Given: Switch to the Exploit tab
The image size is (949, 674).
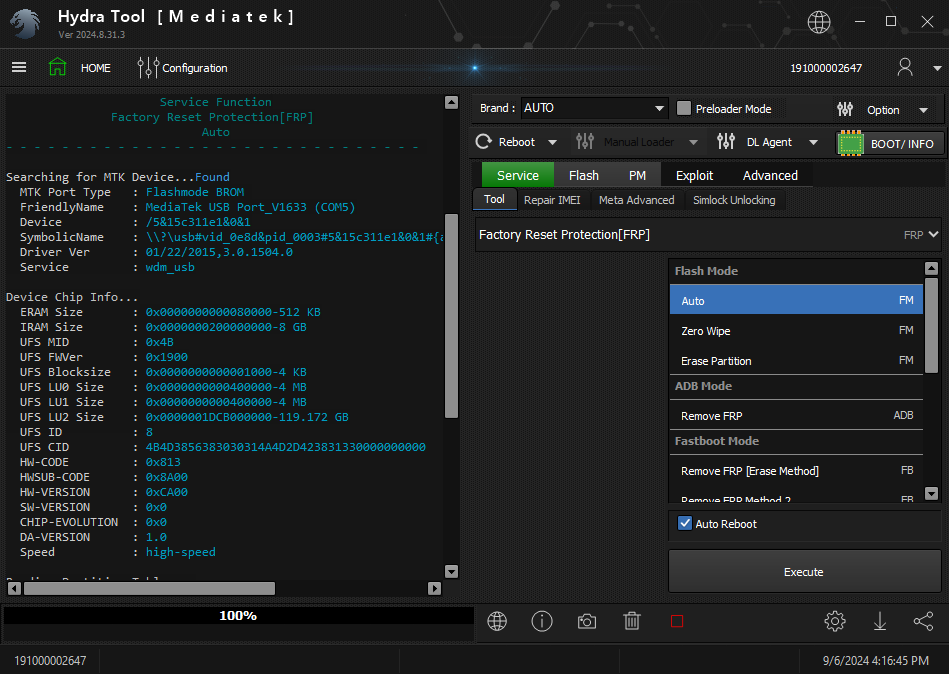Looking at the screenshot, I should (694, 175).
